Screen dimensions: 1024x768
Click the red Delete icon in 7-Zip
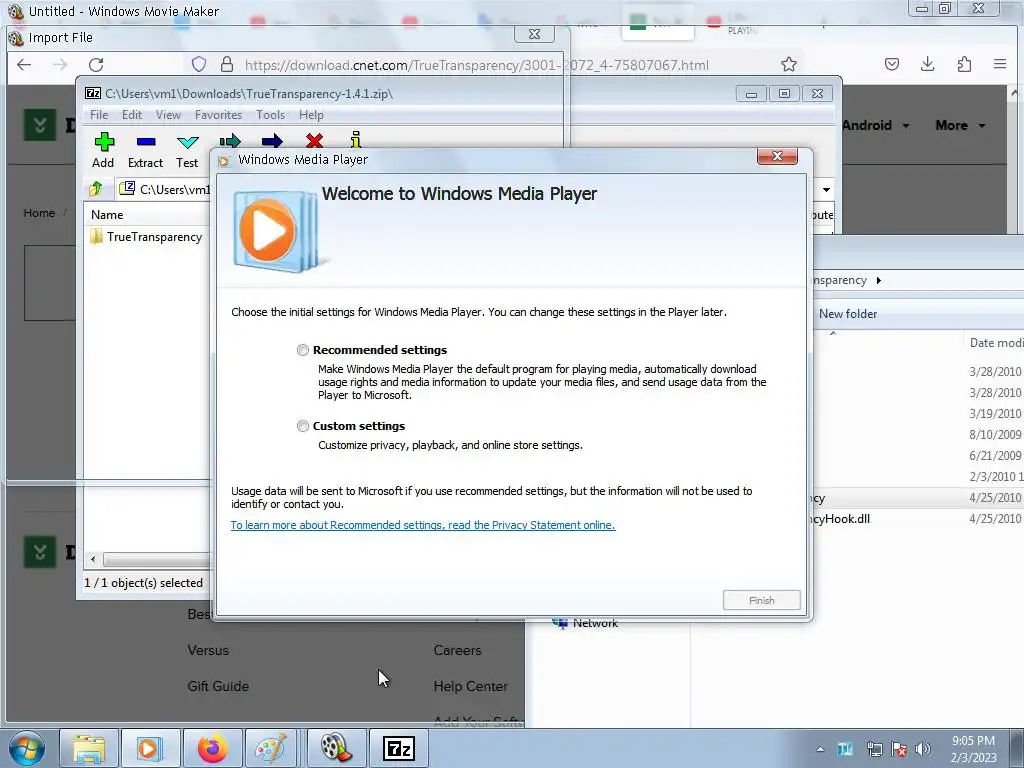(x=314, y=140)
